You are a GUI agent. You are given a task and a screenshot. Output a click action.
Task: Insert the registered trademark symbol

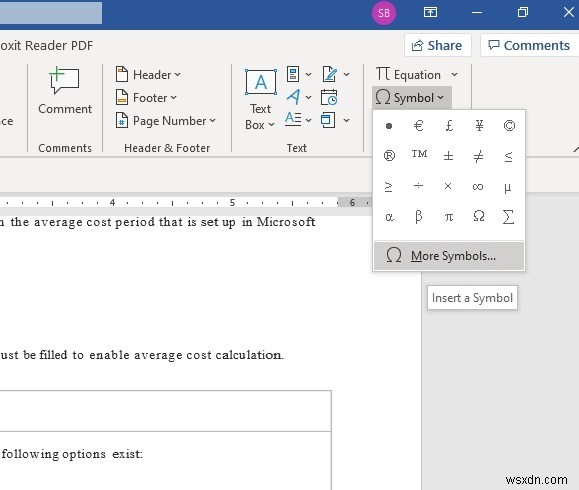(x=388, y=156)
